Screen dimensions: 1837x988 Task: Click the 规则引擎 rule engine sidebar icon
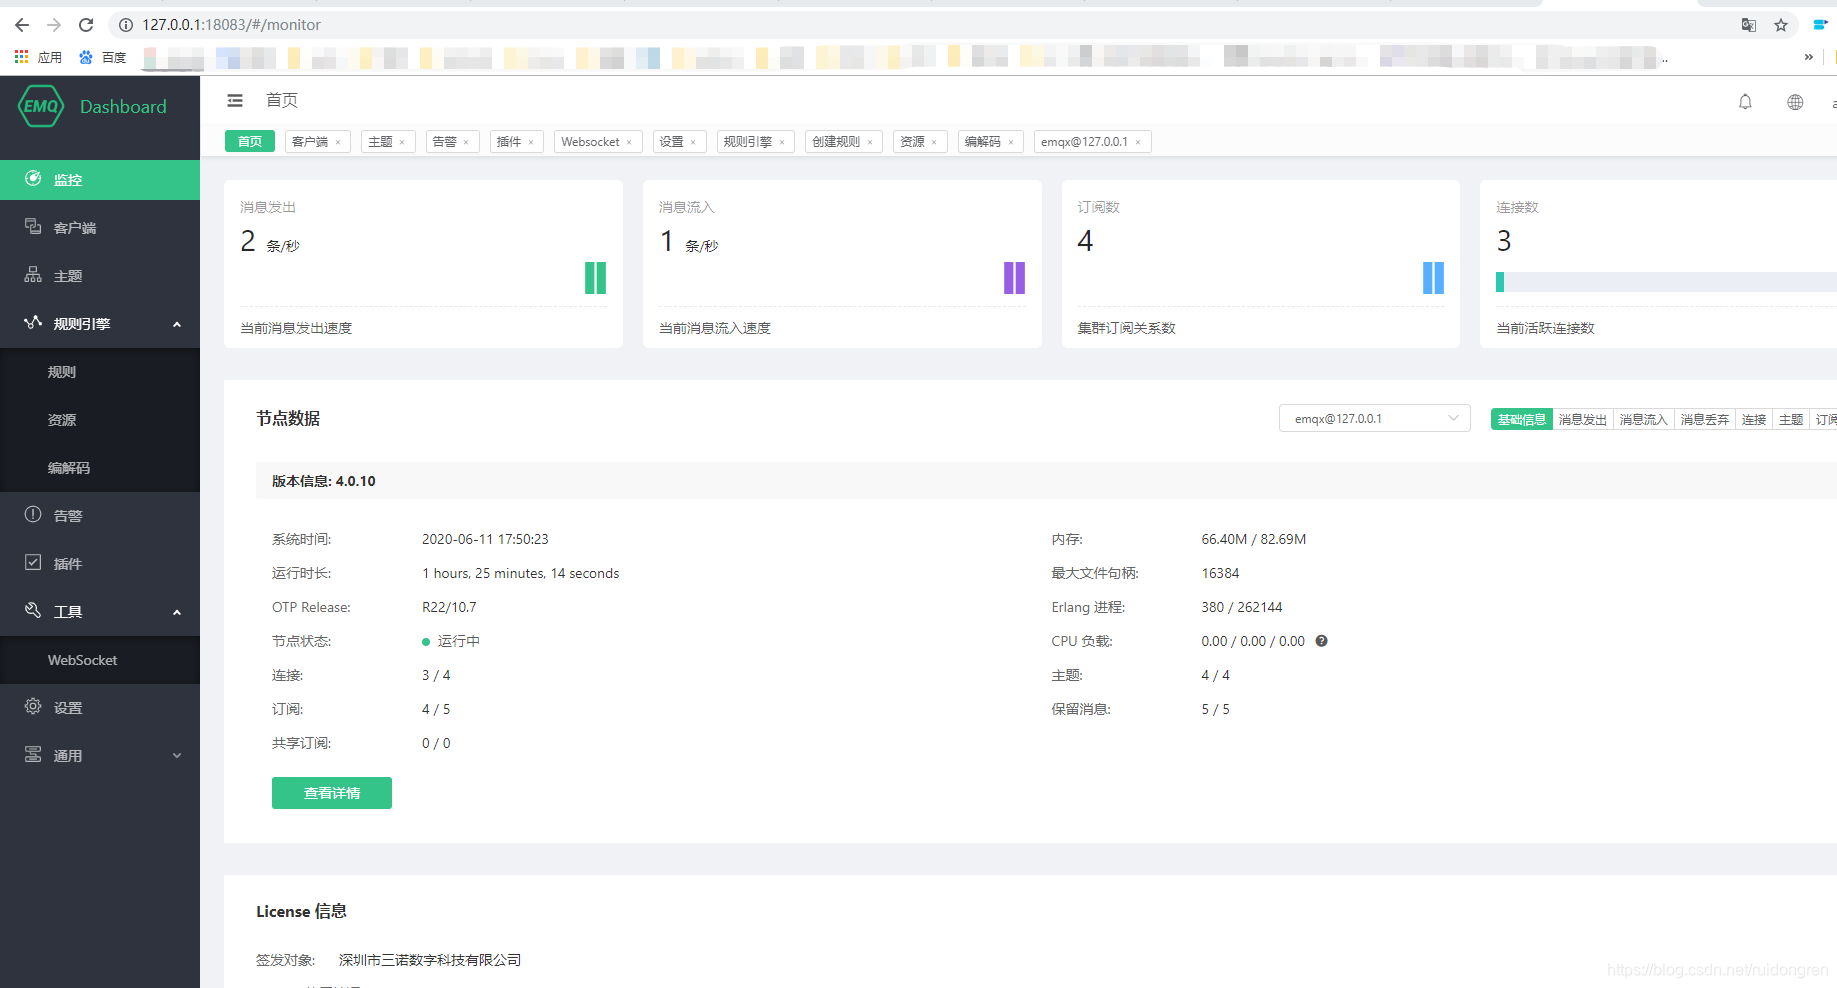[x=33, y=322]
